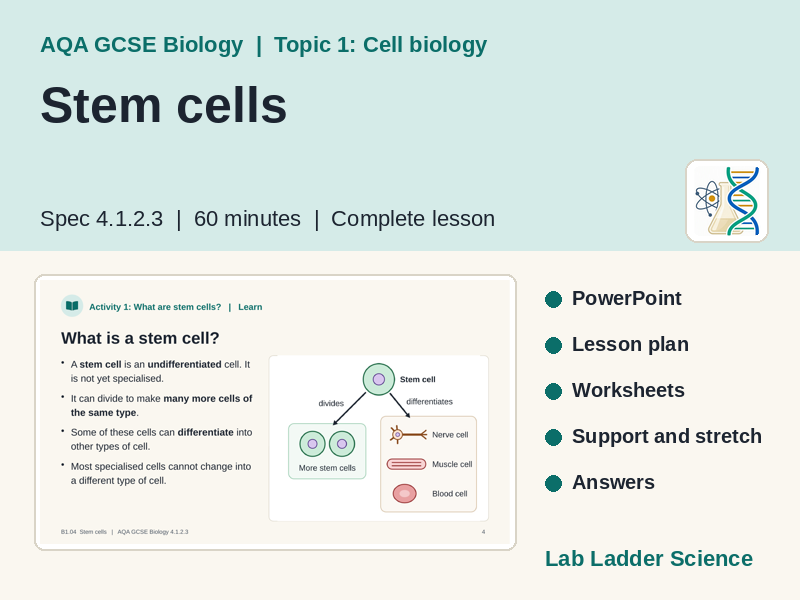Image resolution: width=800 pixels, height=600 pixels.
Task: Click the What is a stem cell? heading
Action: (140, 338)
